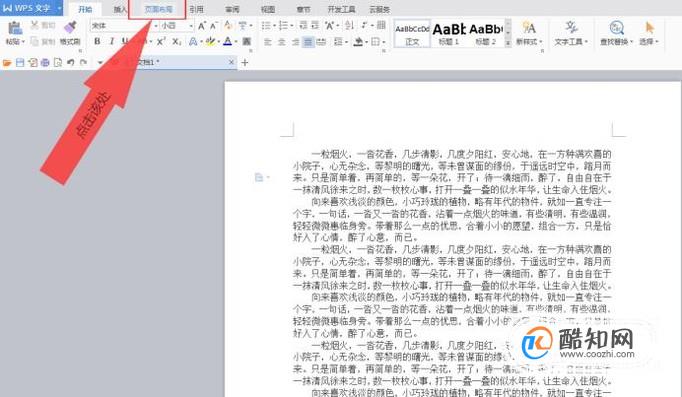Screen dimensions: 682x397
Task: Add a new document tab with plus button
Action: point(245,63)
